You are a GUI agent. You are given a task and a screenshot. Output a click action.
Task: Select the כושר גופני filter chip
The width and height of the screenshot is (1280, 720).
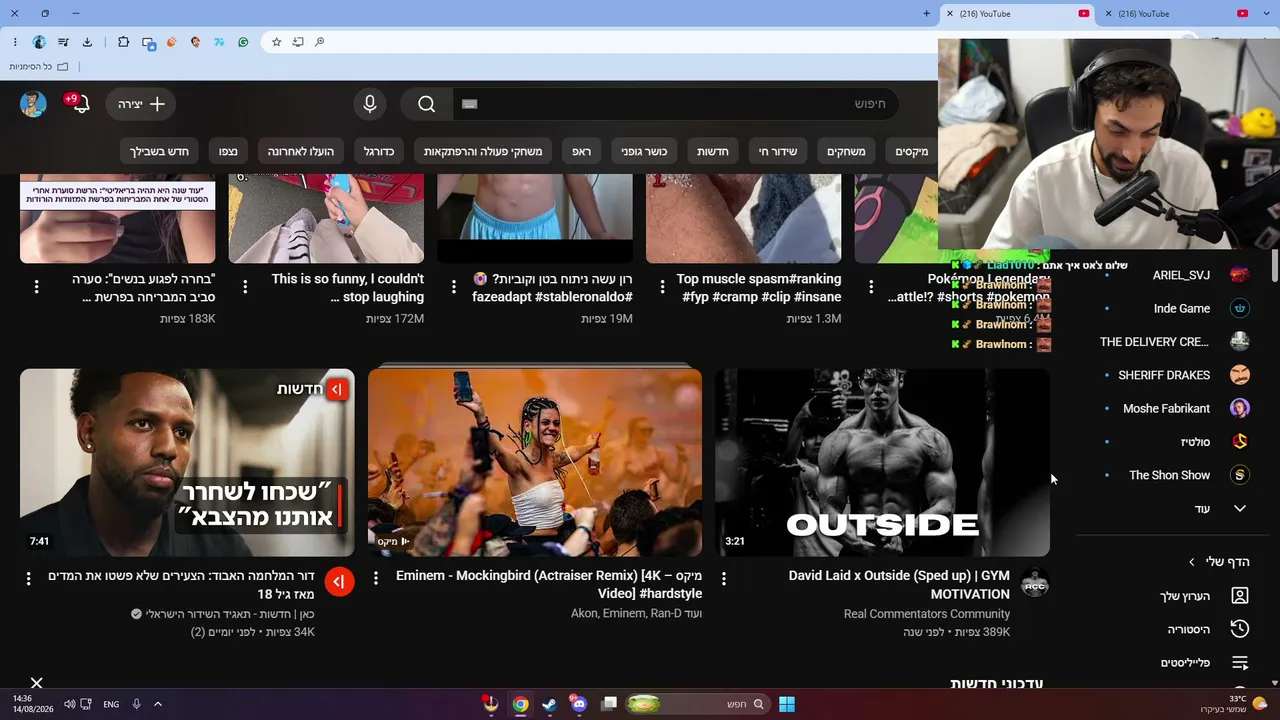click(644, 152)
